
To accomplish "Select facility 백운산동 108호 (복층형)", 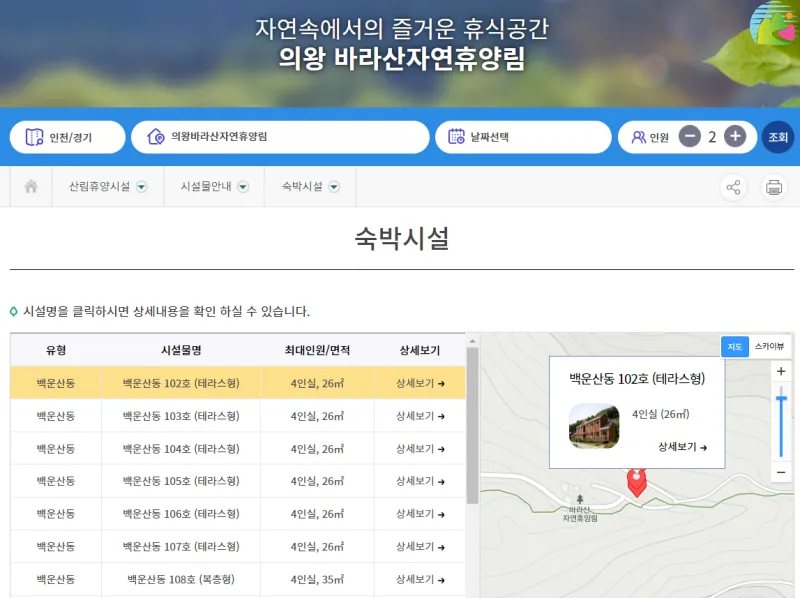I will (181, 580).
